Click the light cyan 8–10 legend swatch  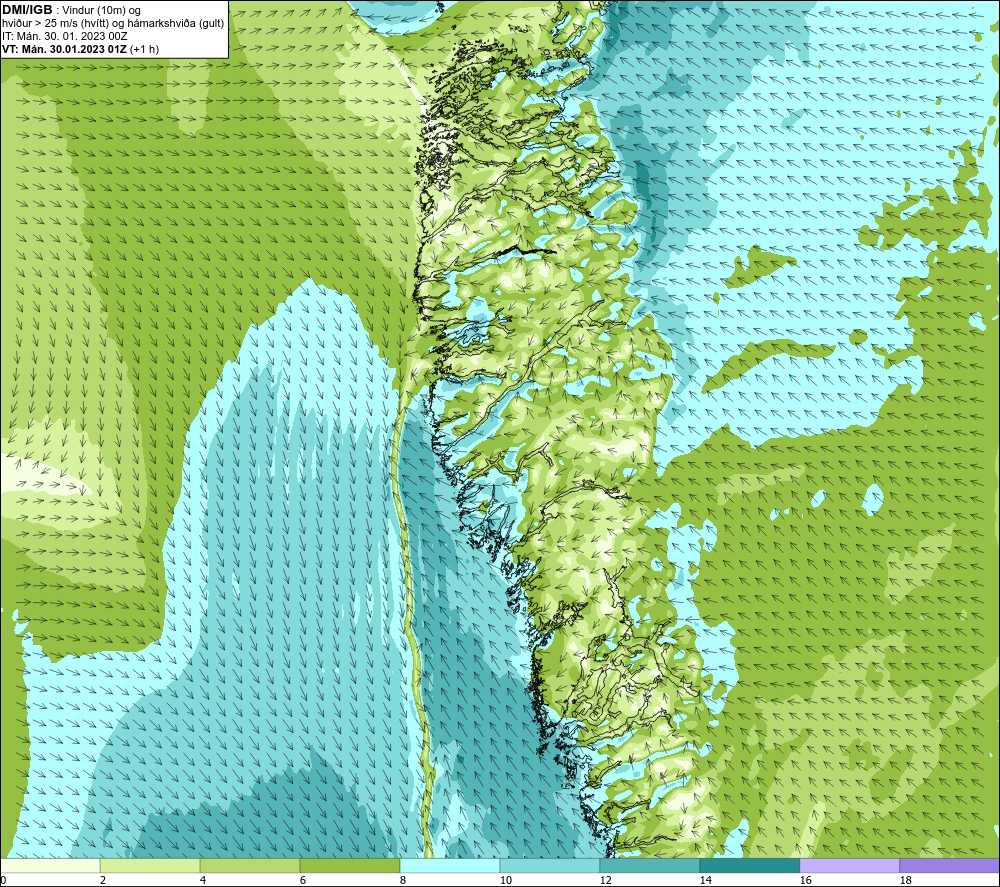pyautogui.click(x=450, y=865)
